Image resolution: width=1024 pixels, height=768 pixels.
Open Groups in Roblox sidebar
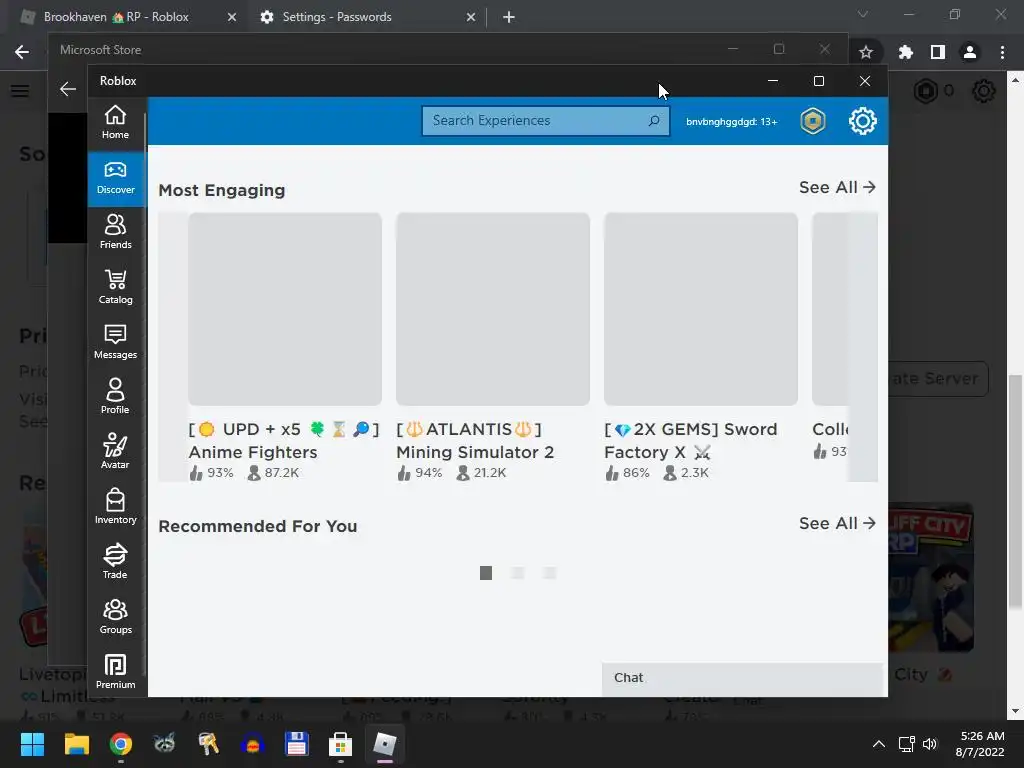(x=116, y=616)
